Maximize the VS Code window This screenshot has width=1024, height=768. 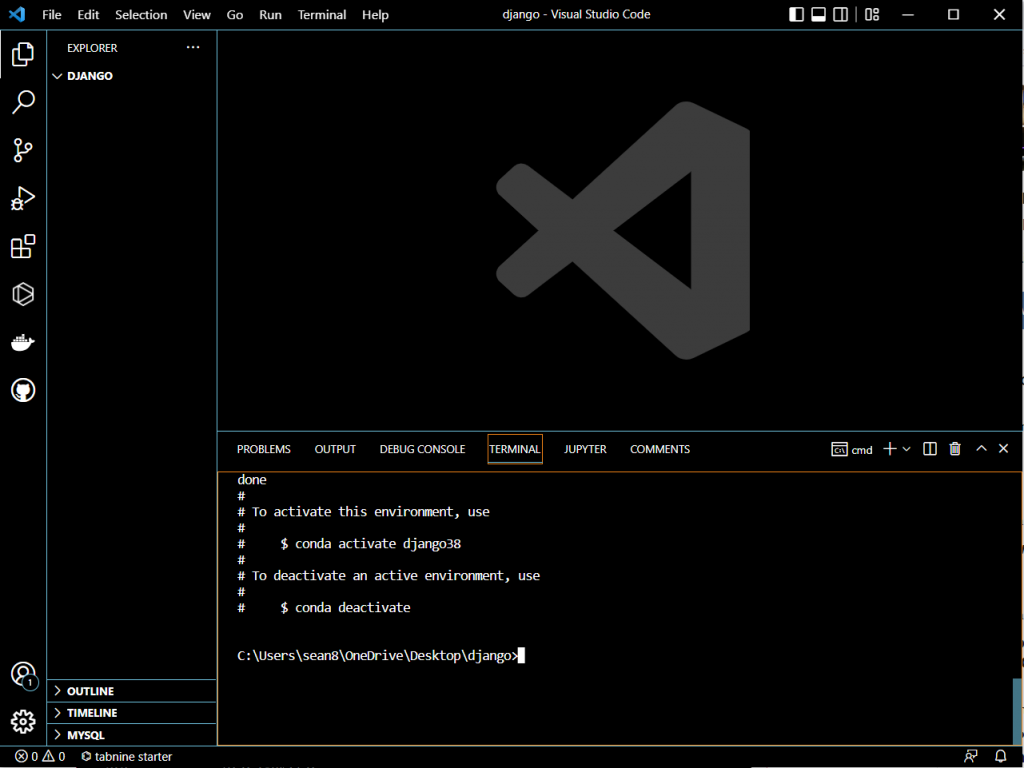click(953, 14)
